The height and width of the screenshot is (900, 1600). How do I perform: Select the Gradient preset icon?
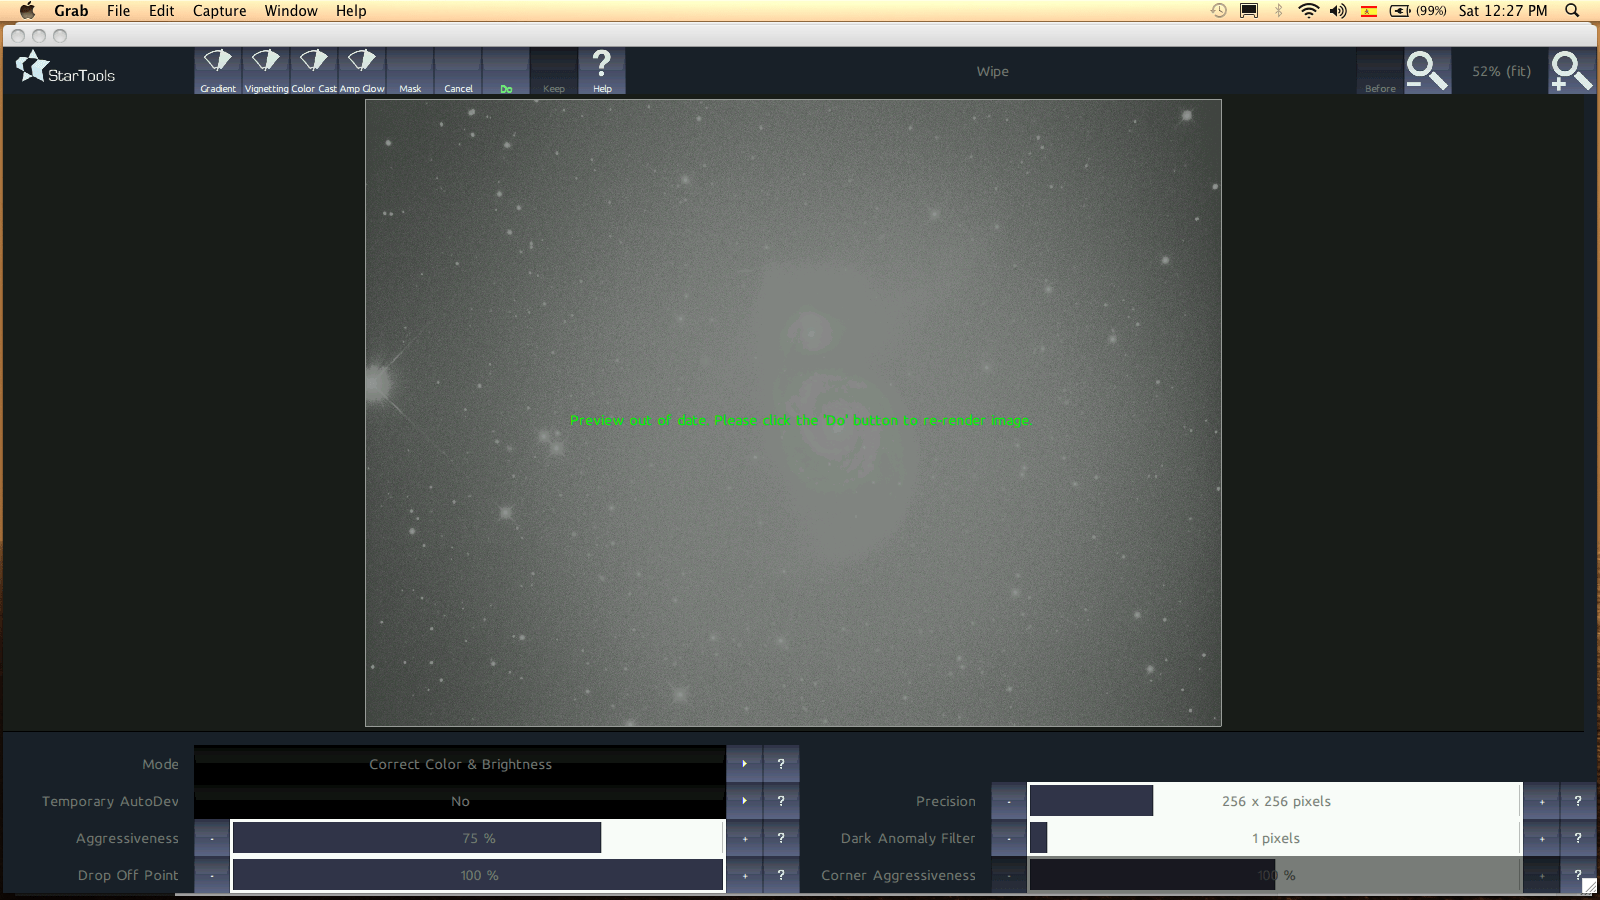[x=218, y=70]
